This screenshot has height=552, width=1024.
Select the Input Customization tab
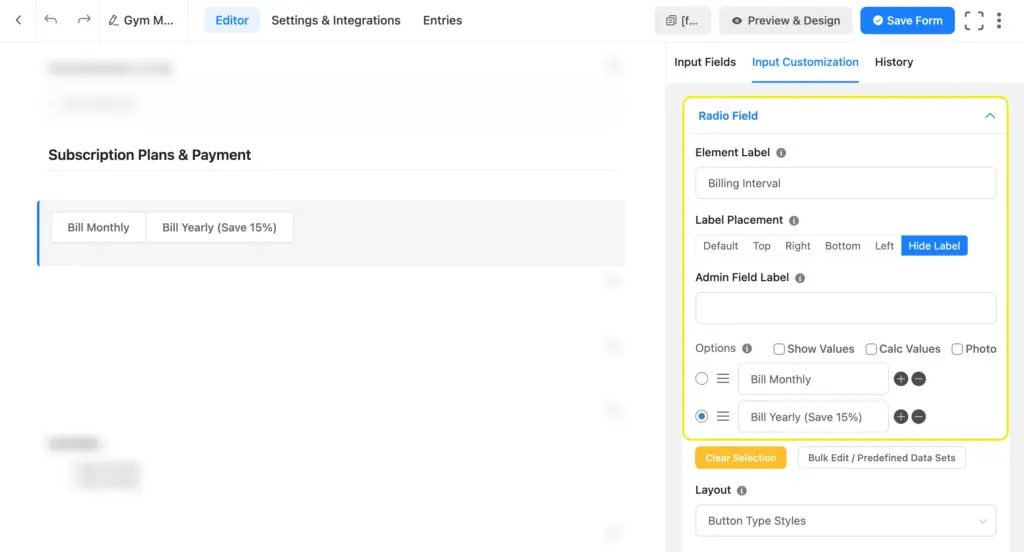click(805, 62)
